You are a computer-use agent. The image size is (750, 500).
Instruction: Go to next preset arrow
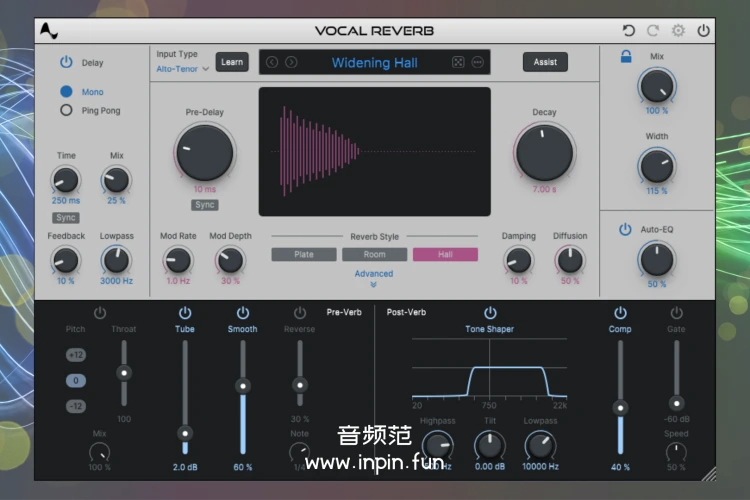point(291,62)
